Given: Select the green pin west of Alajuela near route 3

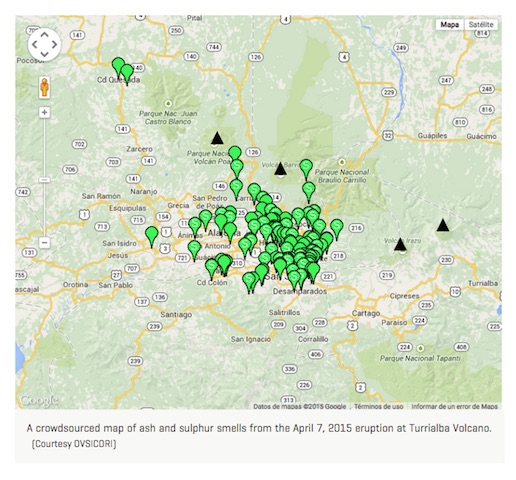Looking at the screenshot, I should point(152,234).
